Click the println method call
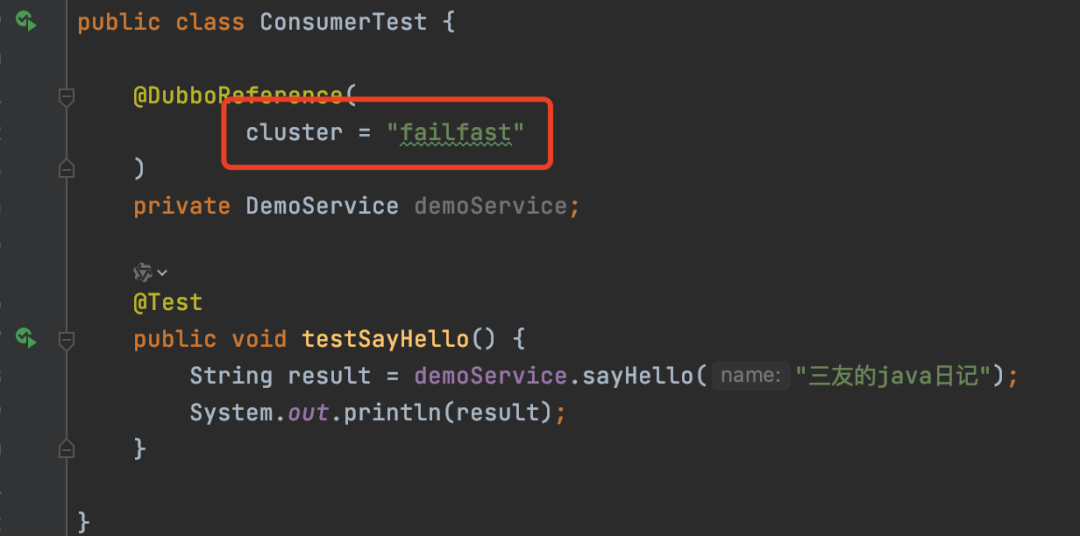 pos(393,413)
